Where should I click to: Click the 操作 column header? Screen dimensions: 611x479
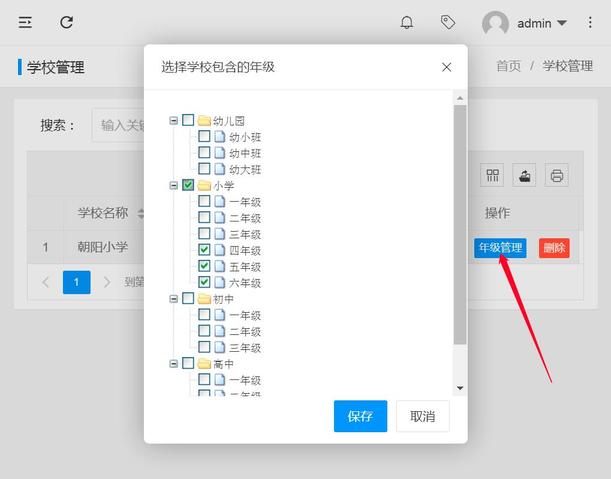(497, 213)
